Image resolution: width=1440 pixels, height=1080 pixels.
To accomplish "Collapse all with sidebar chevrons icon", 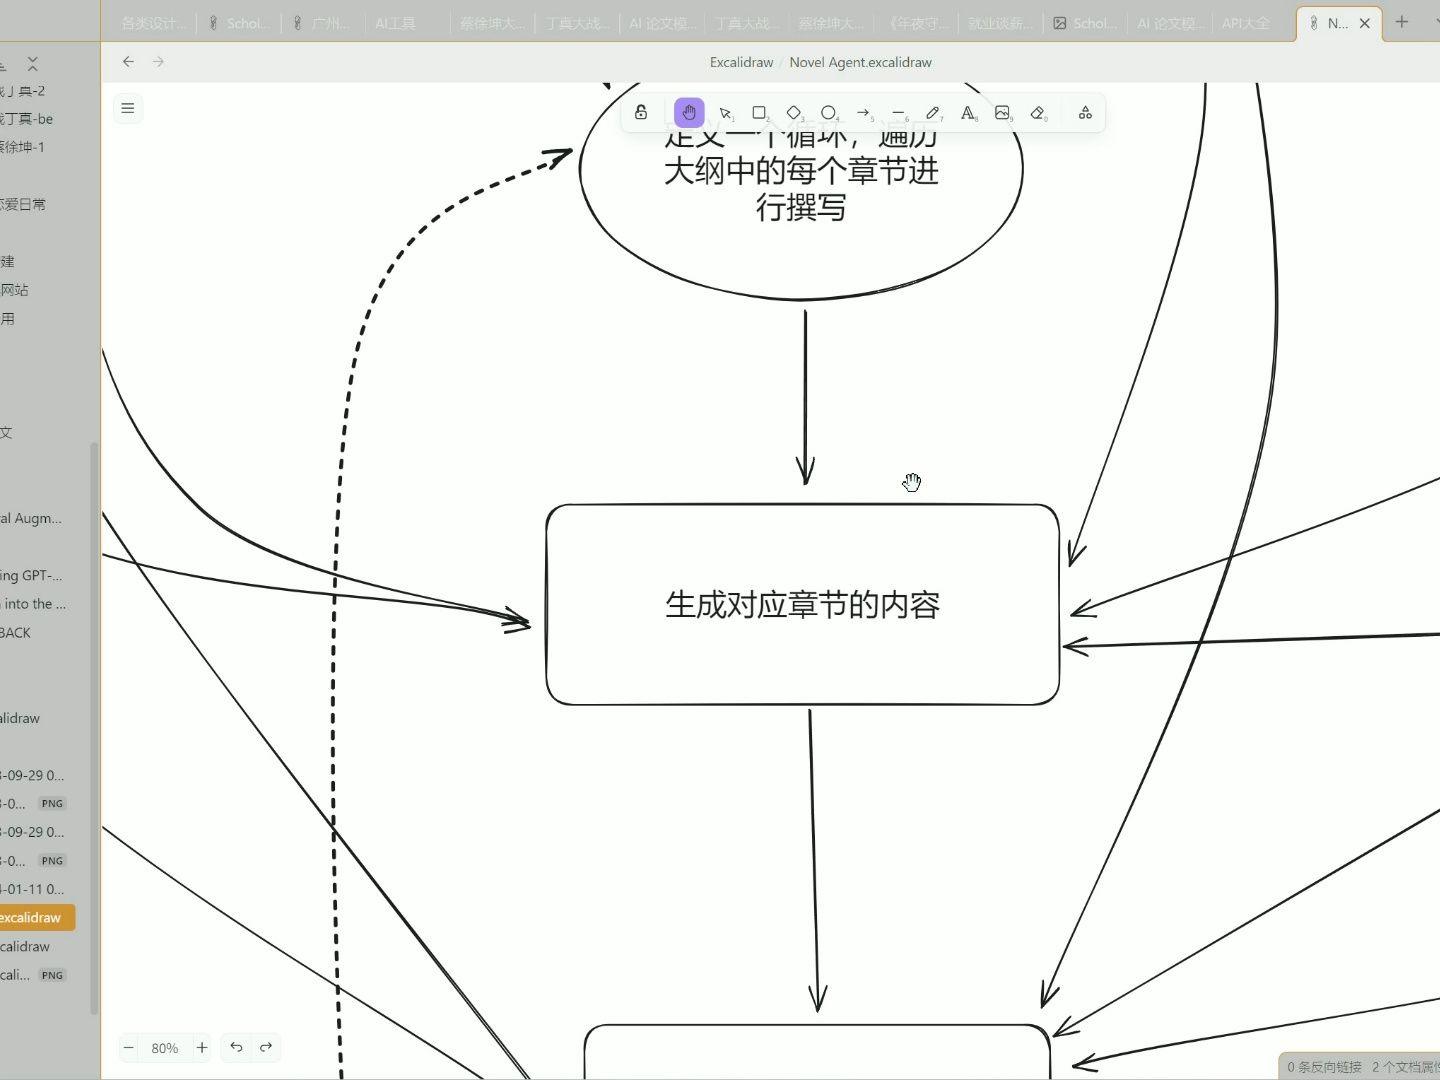I will pos(32,64).
